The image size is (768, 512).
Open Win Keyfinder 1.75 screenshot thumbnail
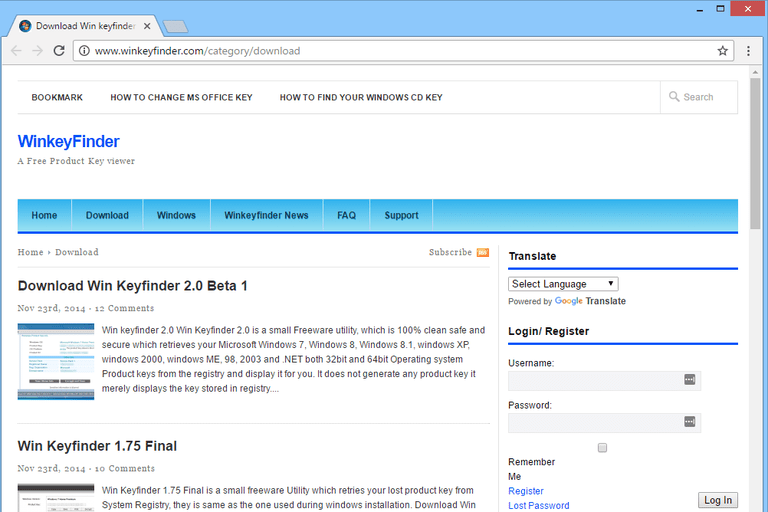click(x=56, y=498)
